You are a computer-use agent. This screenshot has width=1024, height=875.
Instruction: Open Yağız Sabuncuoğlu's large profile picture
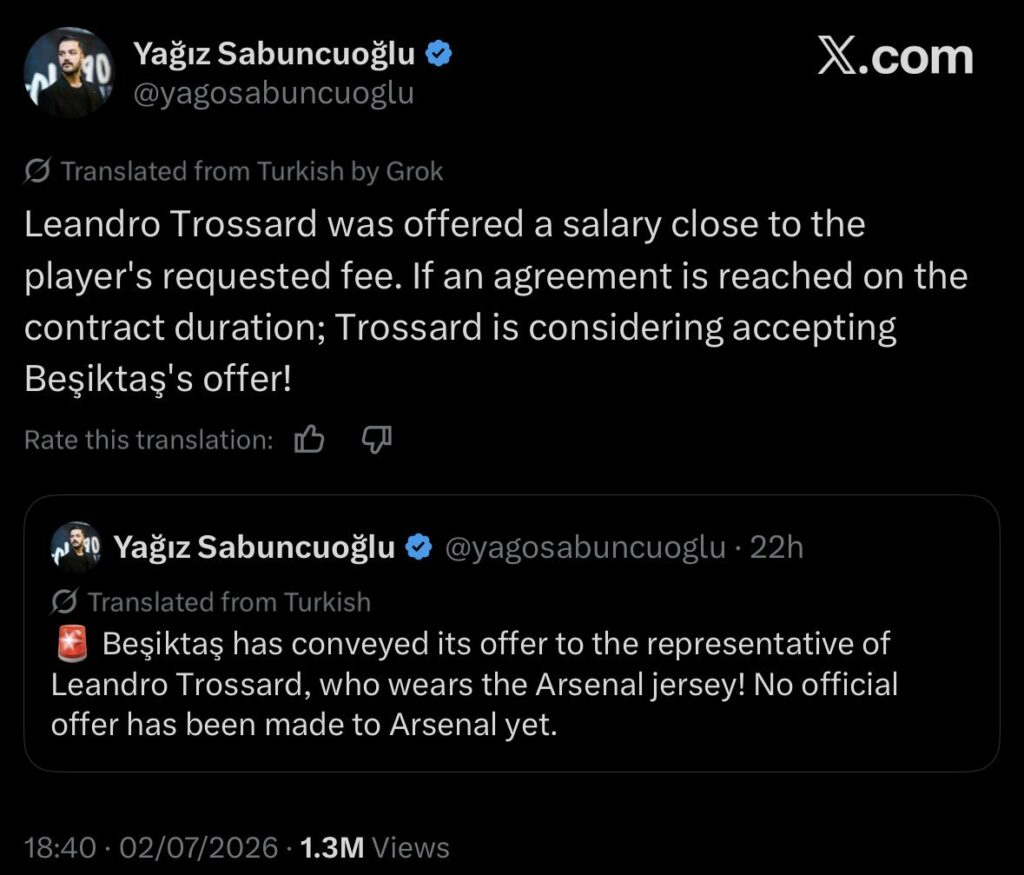(x=69, y=72)
